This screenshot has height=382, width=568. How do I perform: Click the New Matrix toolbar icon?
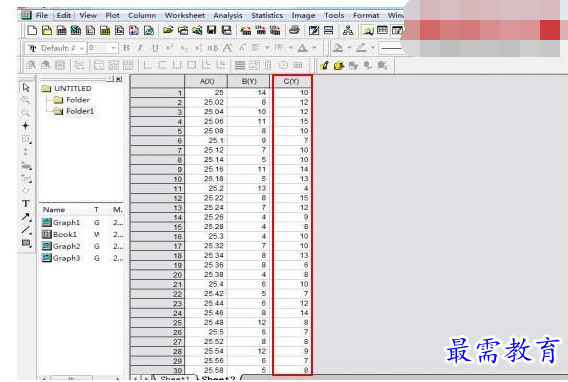[105, 30]
